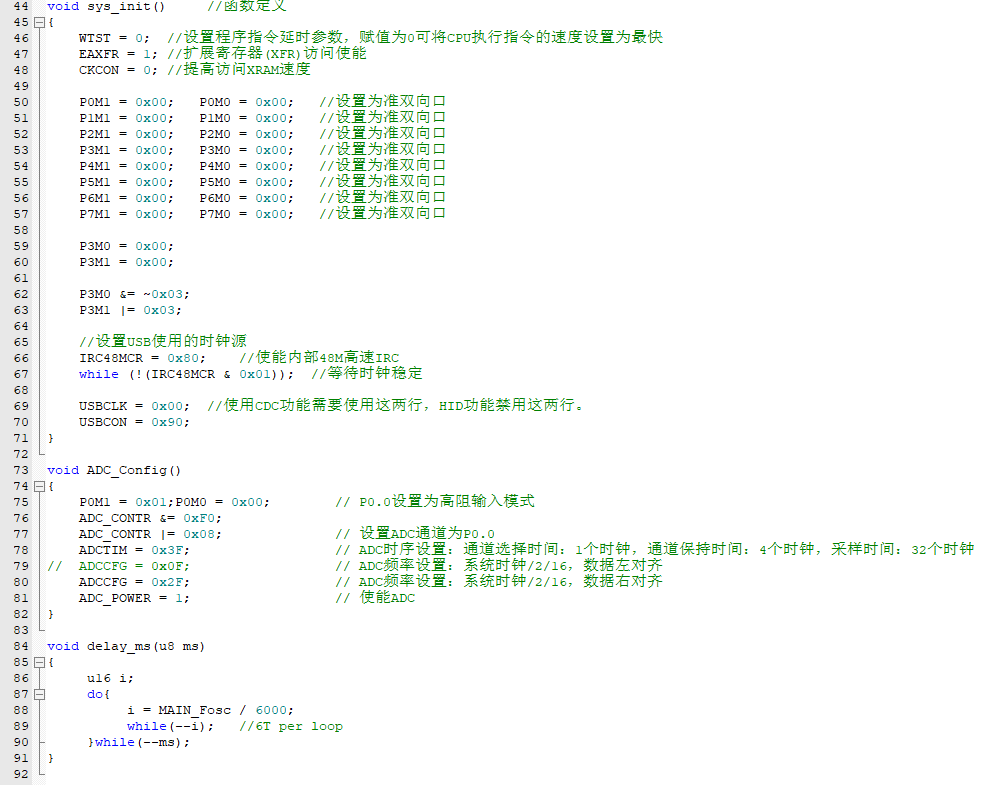Screen dimensions: 986x785
Task: Click 'ADC_CONTR |= 0x08;' statement
Action: tap(150, 535)
